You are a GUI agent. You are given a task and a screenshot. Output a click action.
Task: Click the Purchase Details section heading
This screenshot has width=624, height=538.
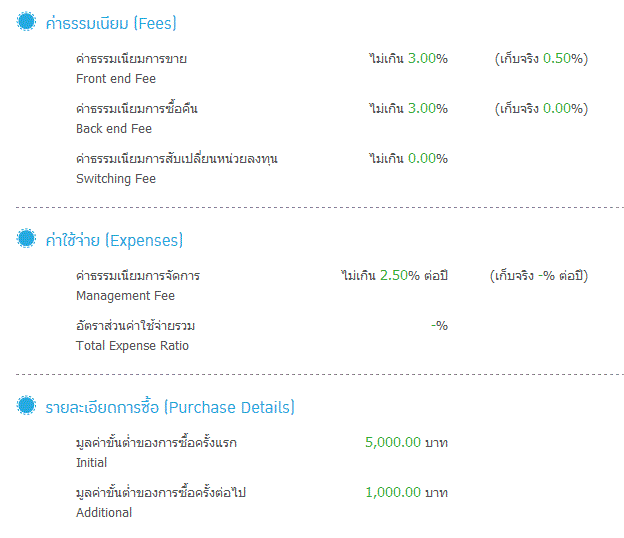170,407
